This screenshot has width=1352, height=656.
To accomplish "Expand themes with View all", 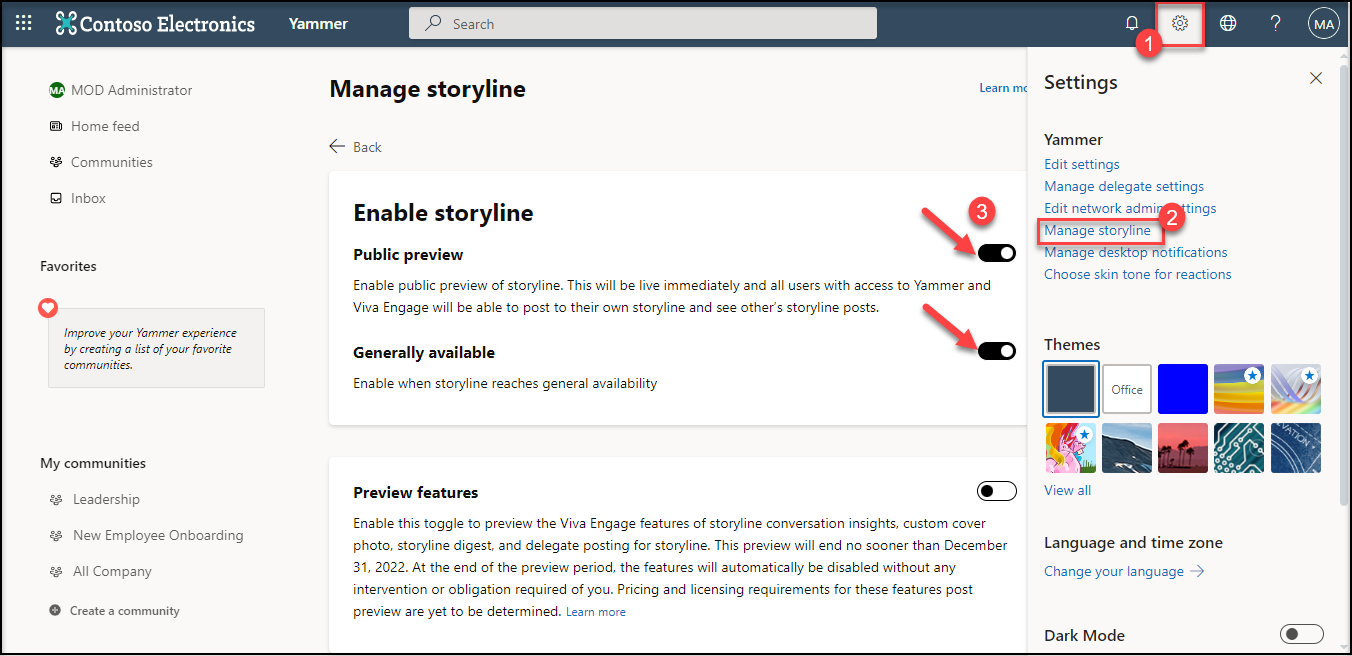I will coord(1067,490).
